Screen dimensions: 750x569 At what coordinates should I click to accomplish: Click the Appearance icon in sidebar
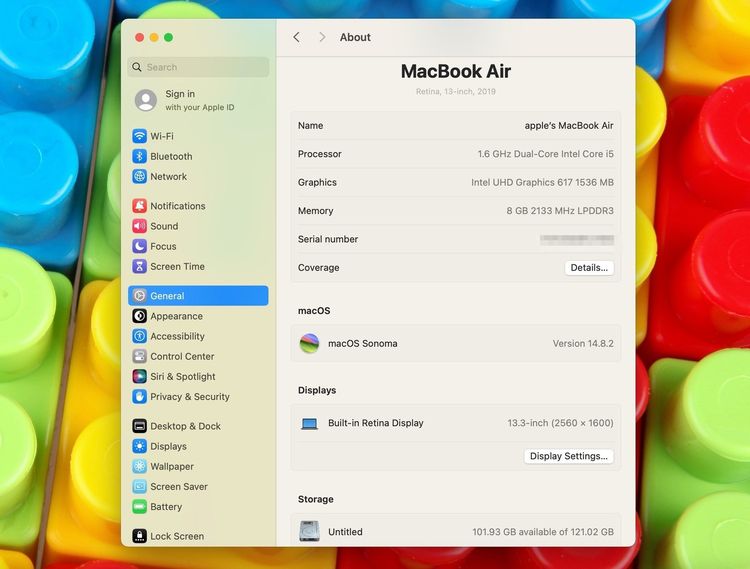point(139,316)
